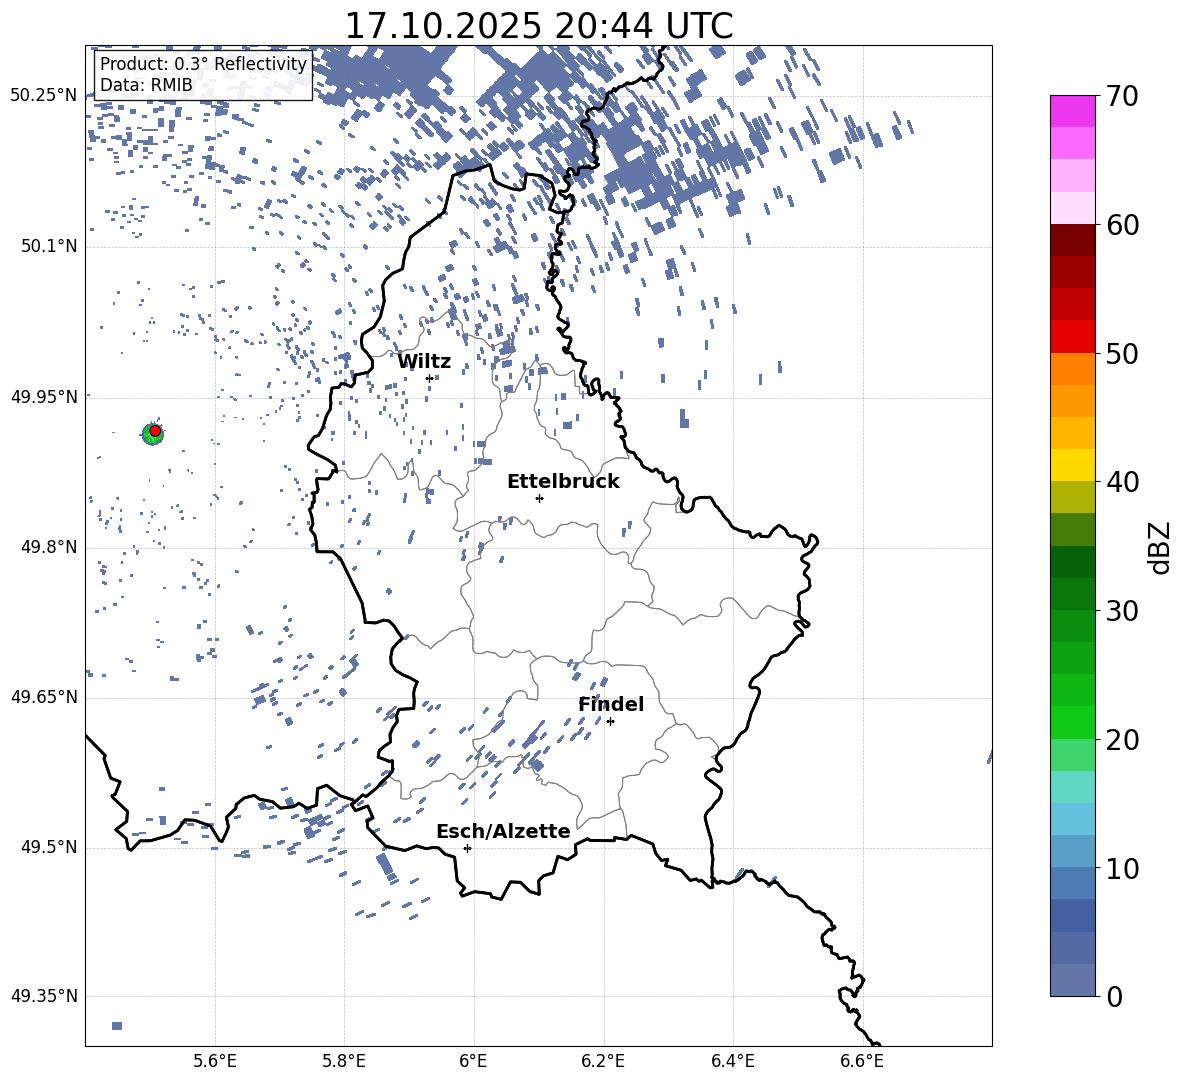1184x1081 pixels.
Task: Click the 49.5°N latitude label
Action: [48, 847]
